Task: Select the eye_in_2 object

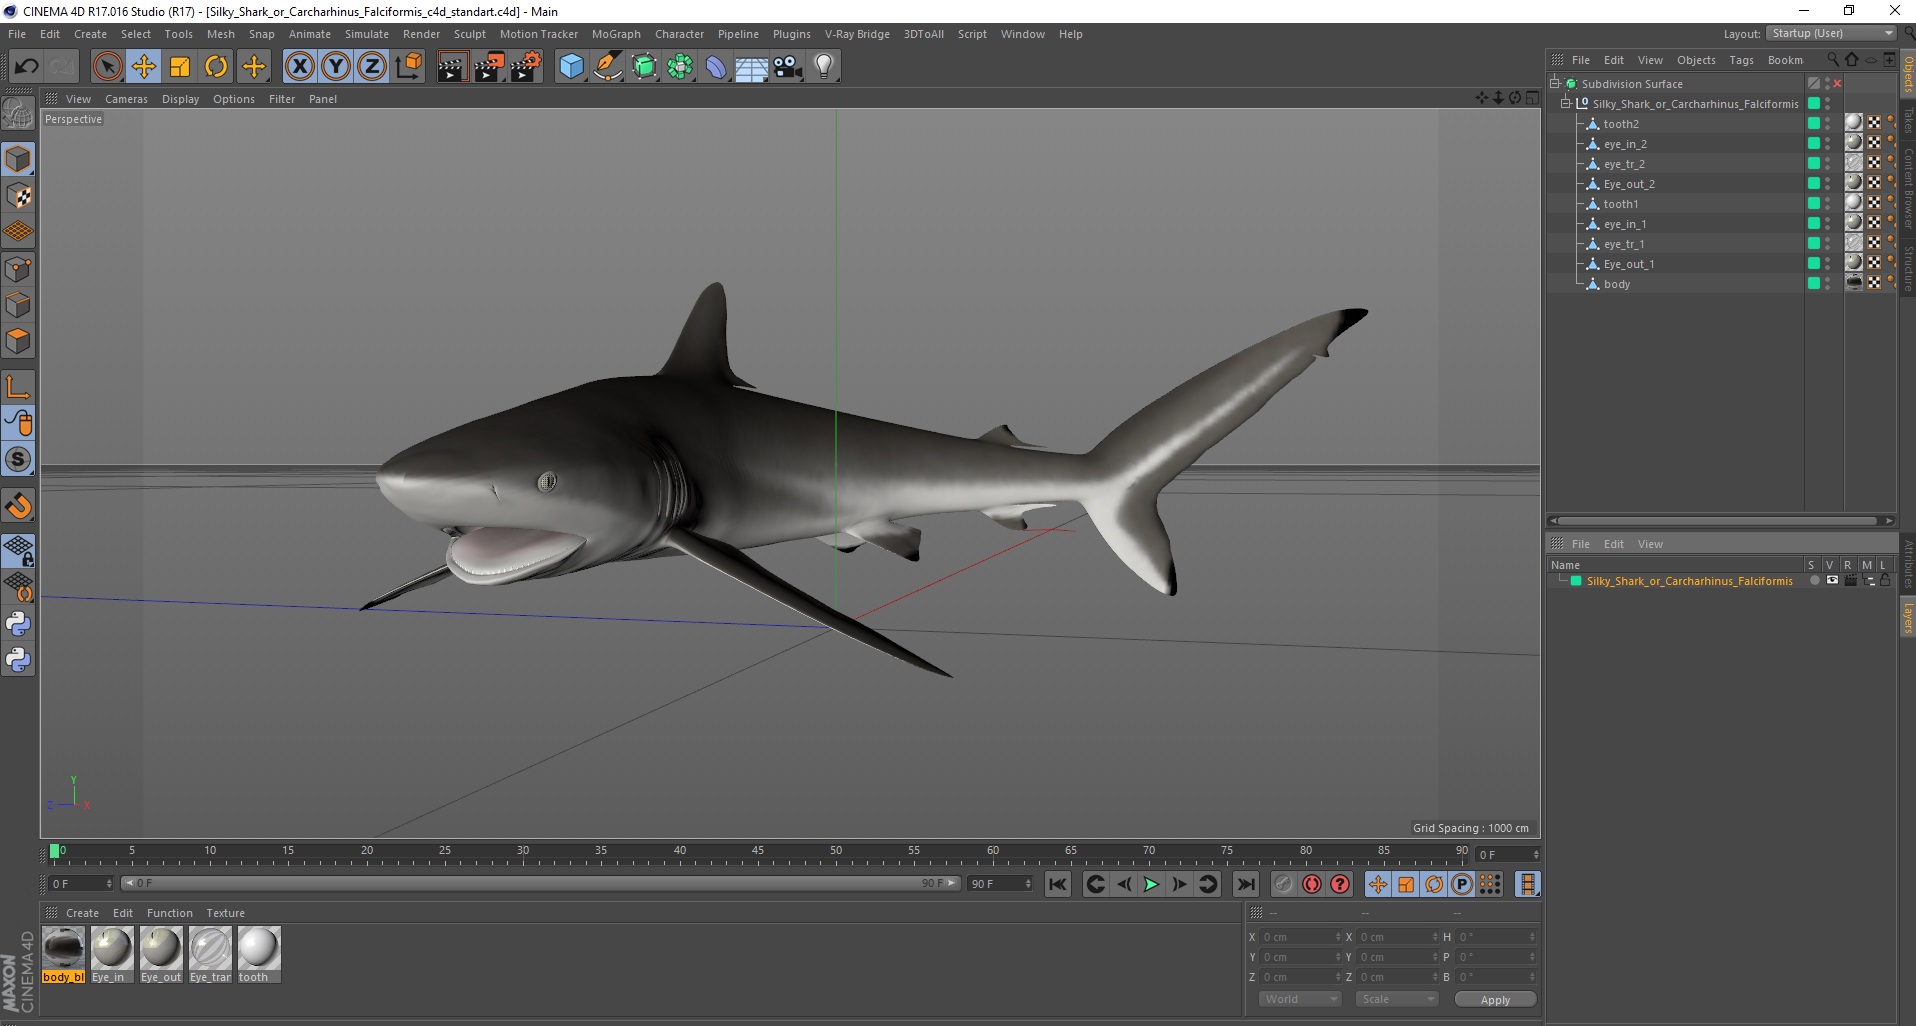Action: click(x=1625, y=144)
